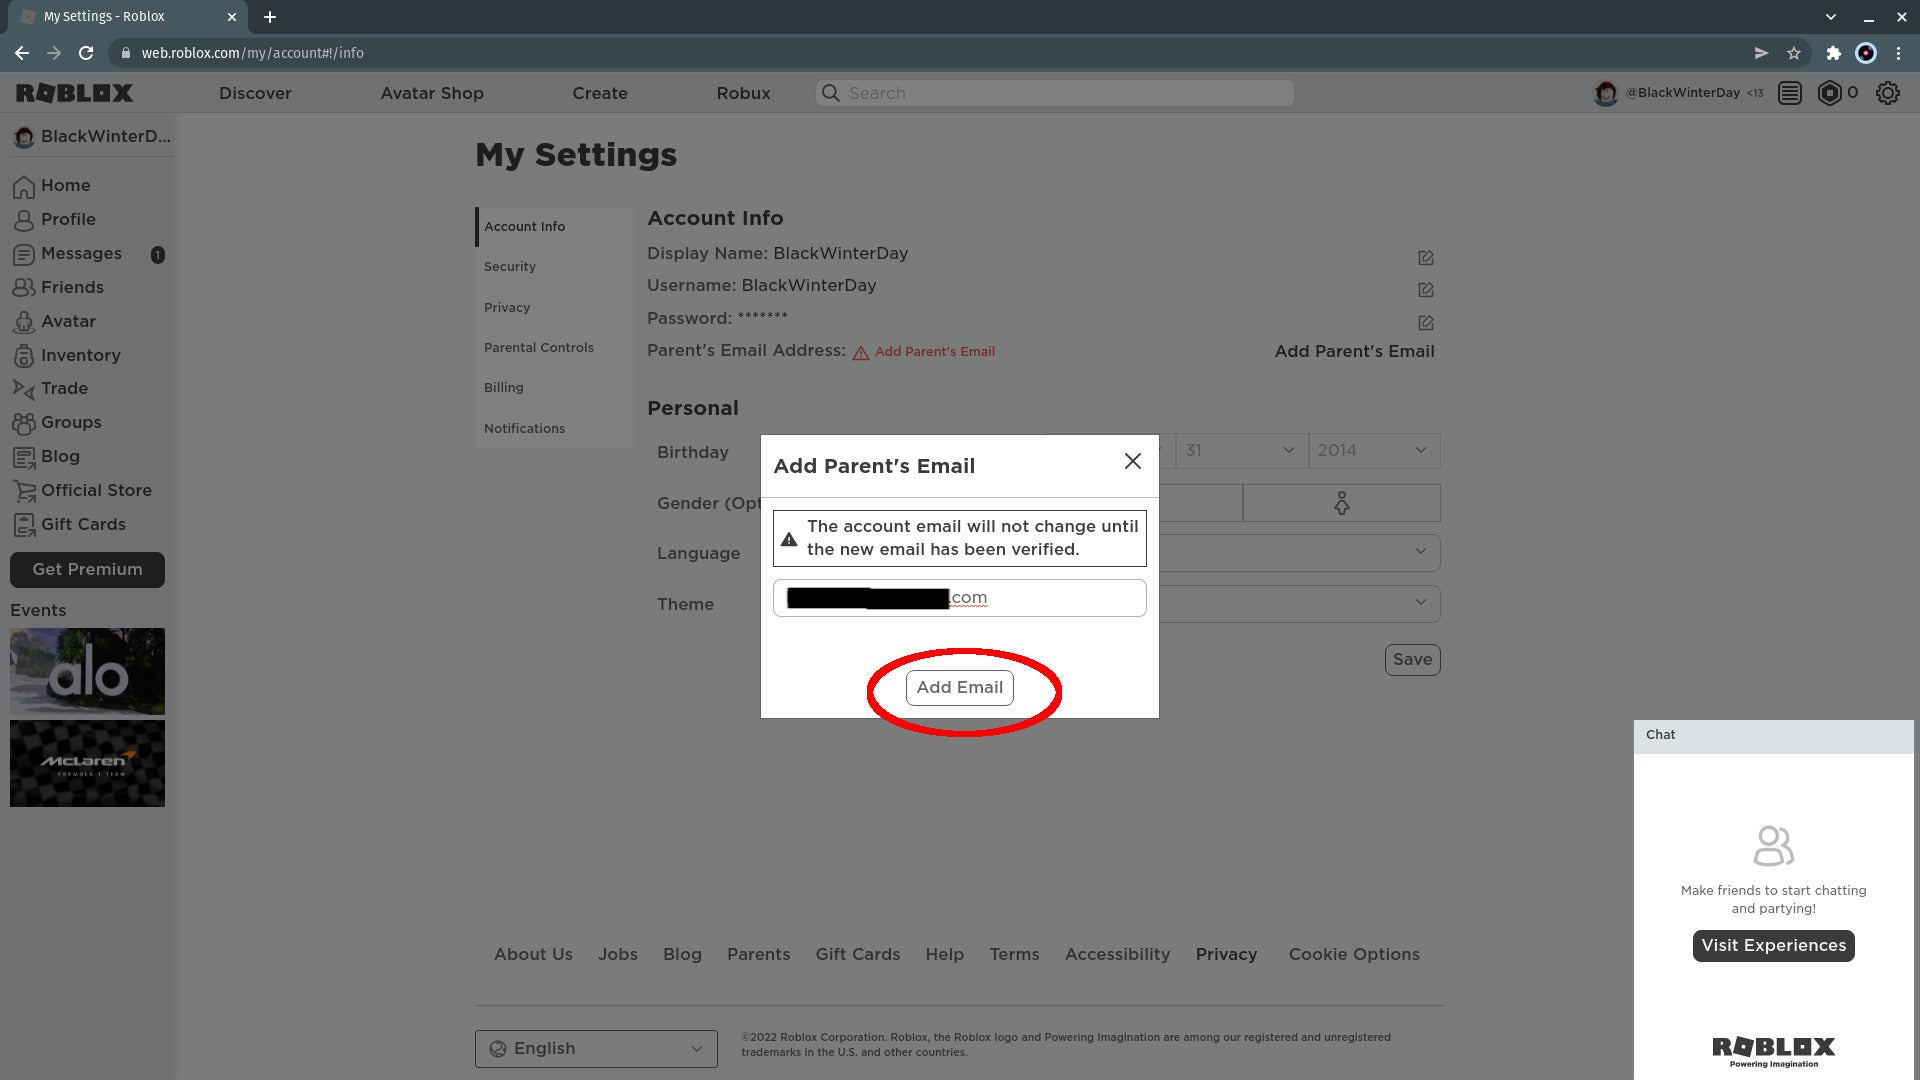The width and height of the screenshot is (1920, 1080).
Task: Open the Profile sidebar icon
Action: [24, 220]
